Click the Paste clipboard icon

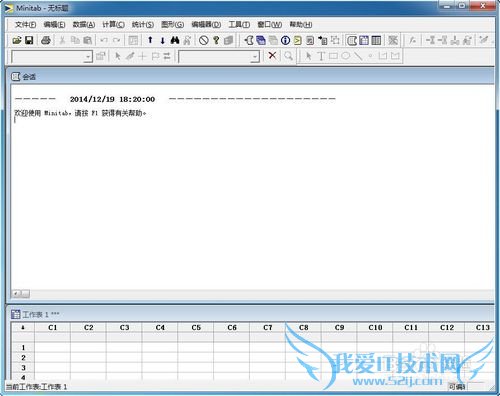pyautogui.click(x=87, y=40)
